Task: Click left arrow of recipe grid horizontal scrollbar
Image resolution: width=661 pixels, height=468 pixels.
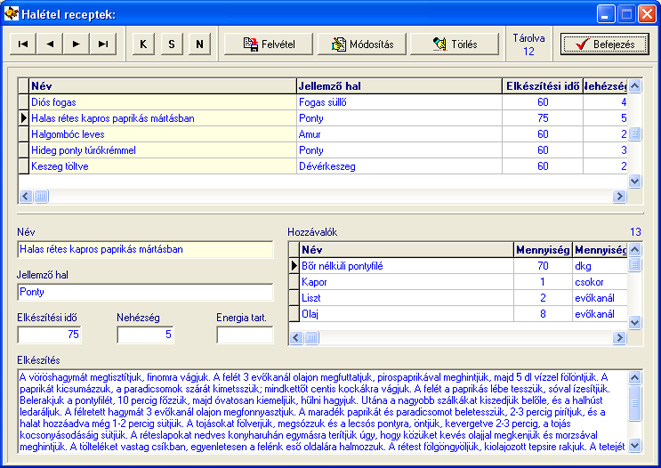Action: pos(26,196)
